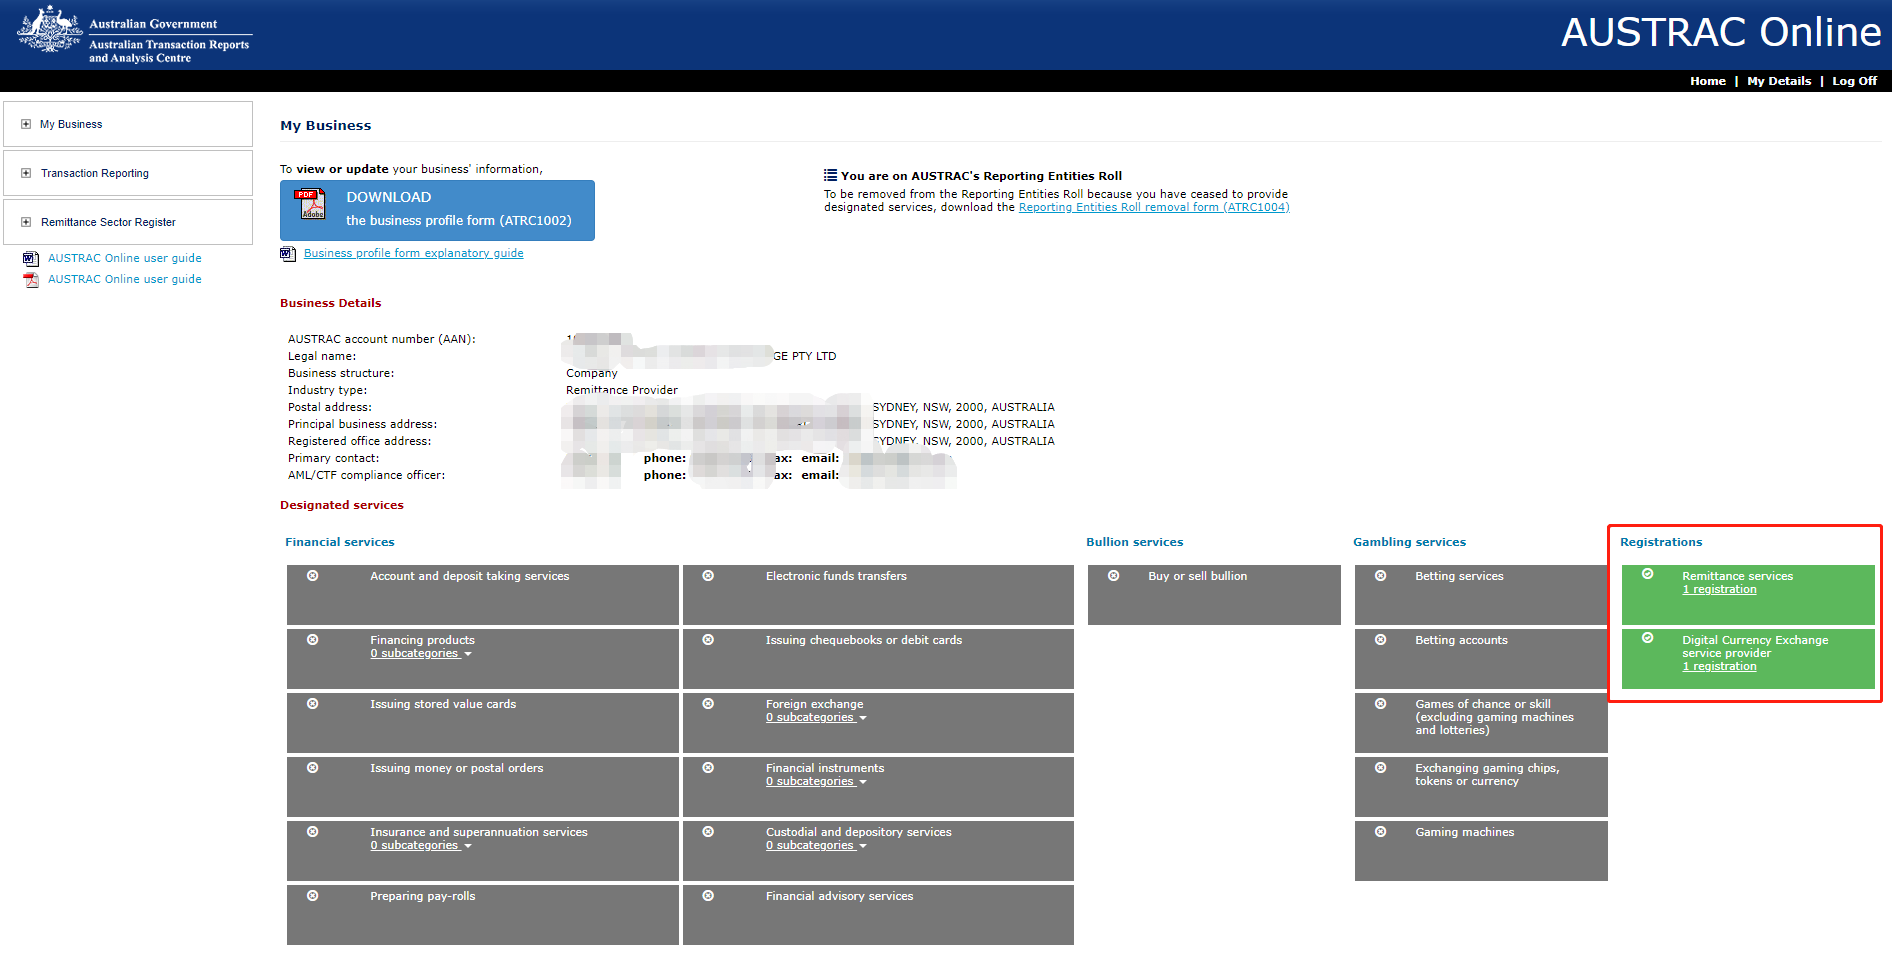1892x953 pixels.
Task: Click the PDF icon on the download button
Action: coord(311,205)
